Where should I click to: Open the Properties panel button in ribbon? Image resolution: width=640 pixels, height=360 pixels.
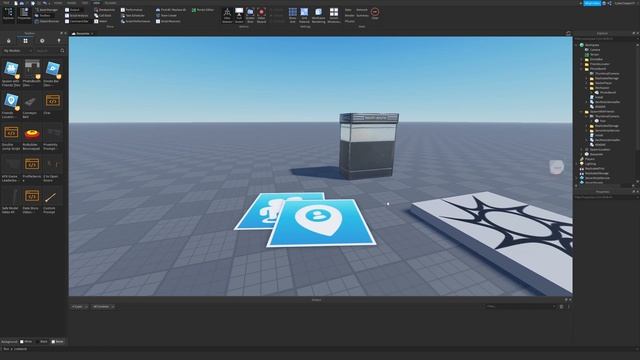click(24, 14)
